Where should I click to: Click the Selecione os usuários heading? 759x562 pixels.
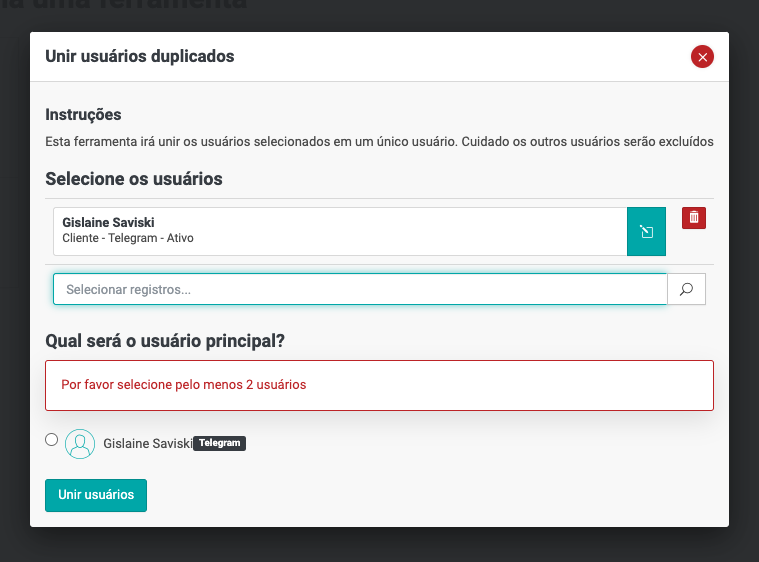134,179
